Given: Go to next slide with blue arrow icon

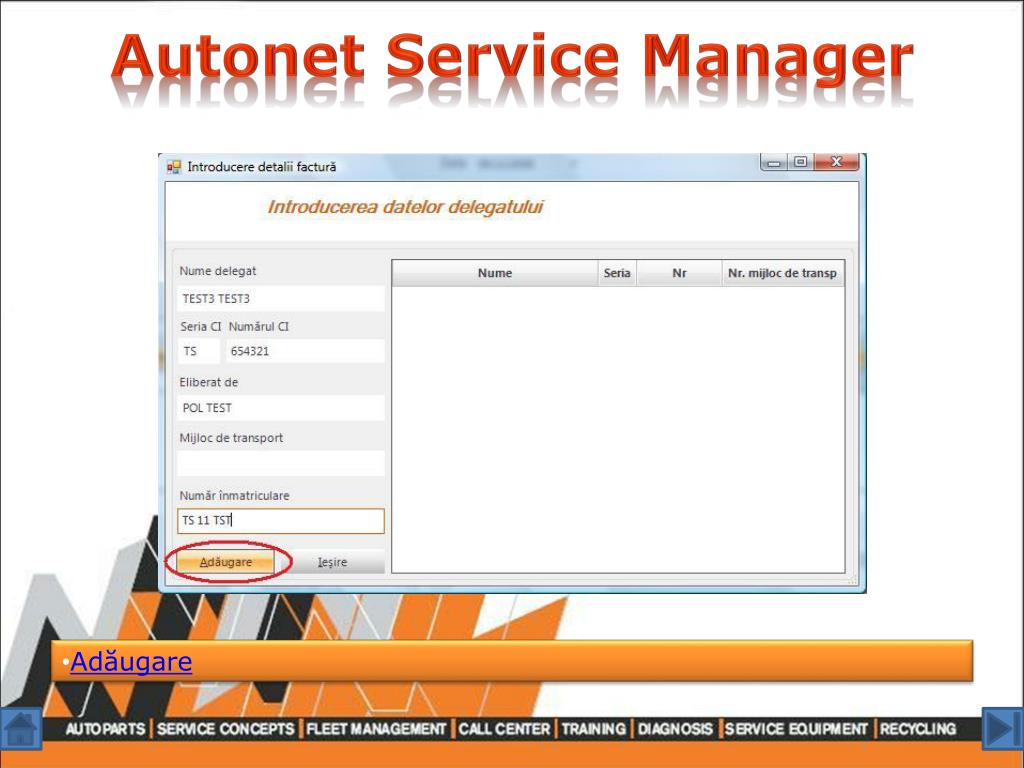Looking at the screenshot, I should [x=1002, y=729].
